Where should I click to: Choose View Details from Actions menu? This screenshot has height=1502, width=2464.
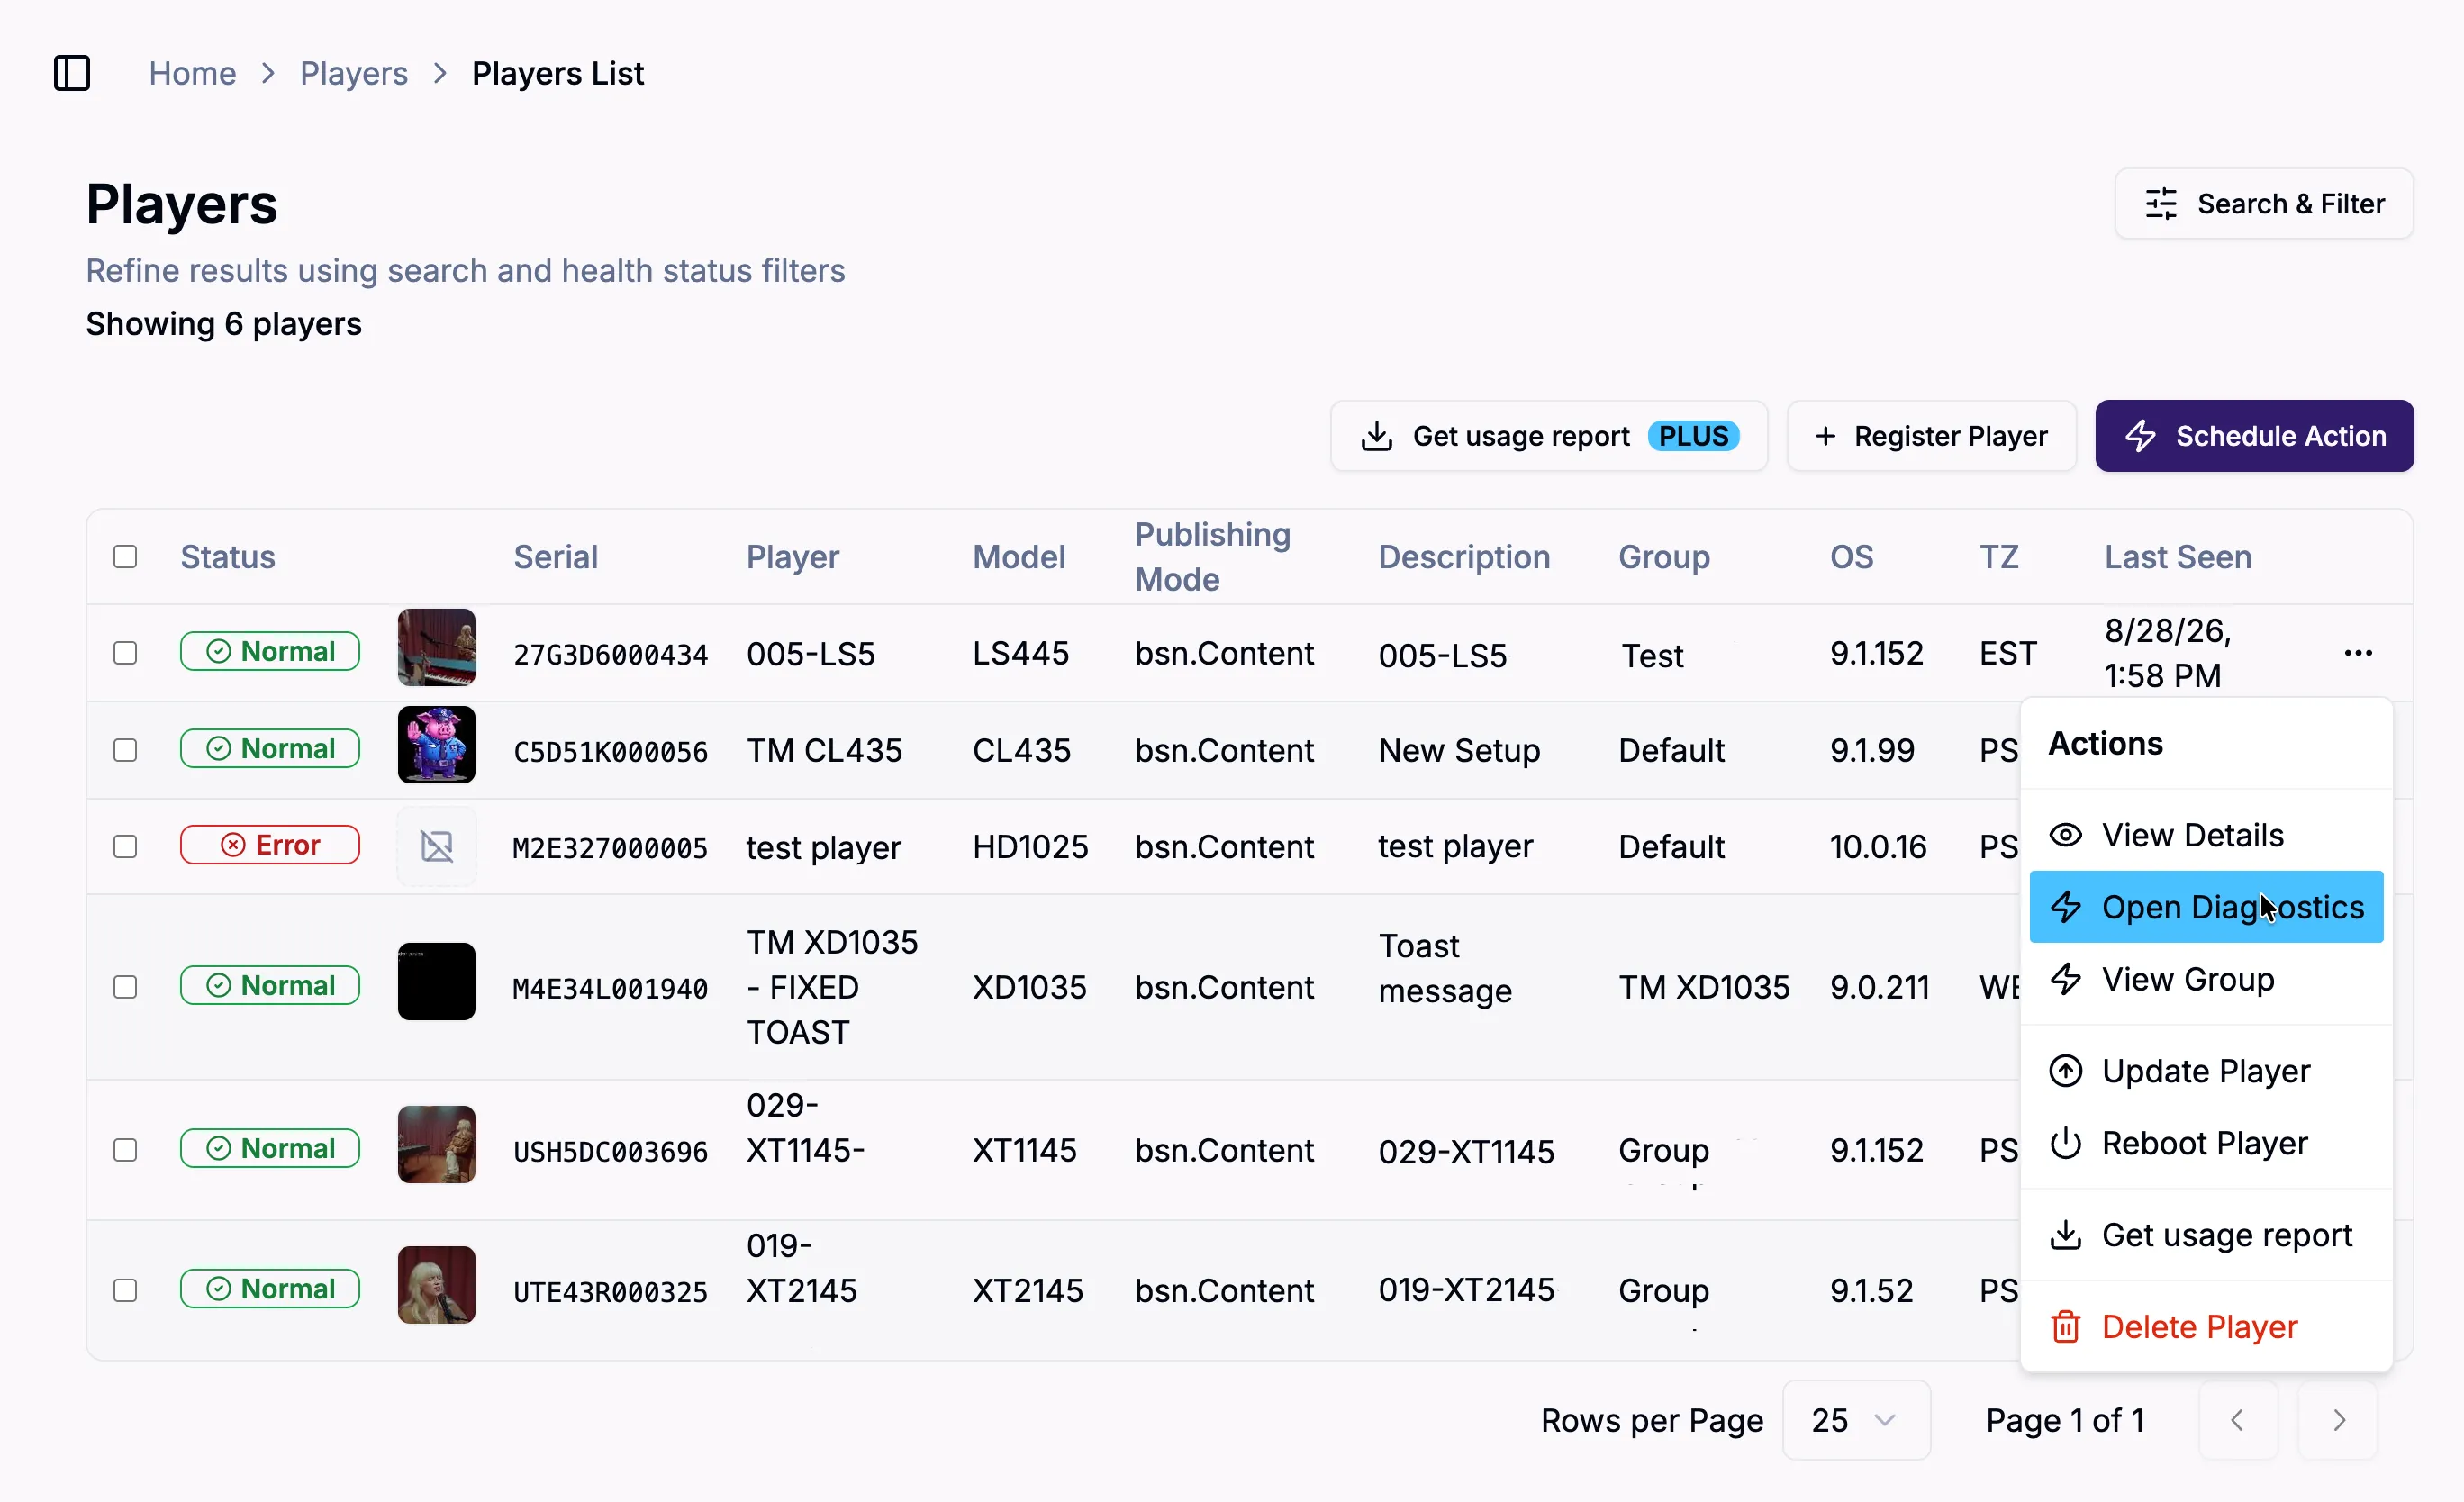(2206, 835)
